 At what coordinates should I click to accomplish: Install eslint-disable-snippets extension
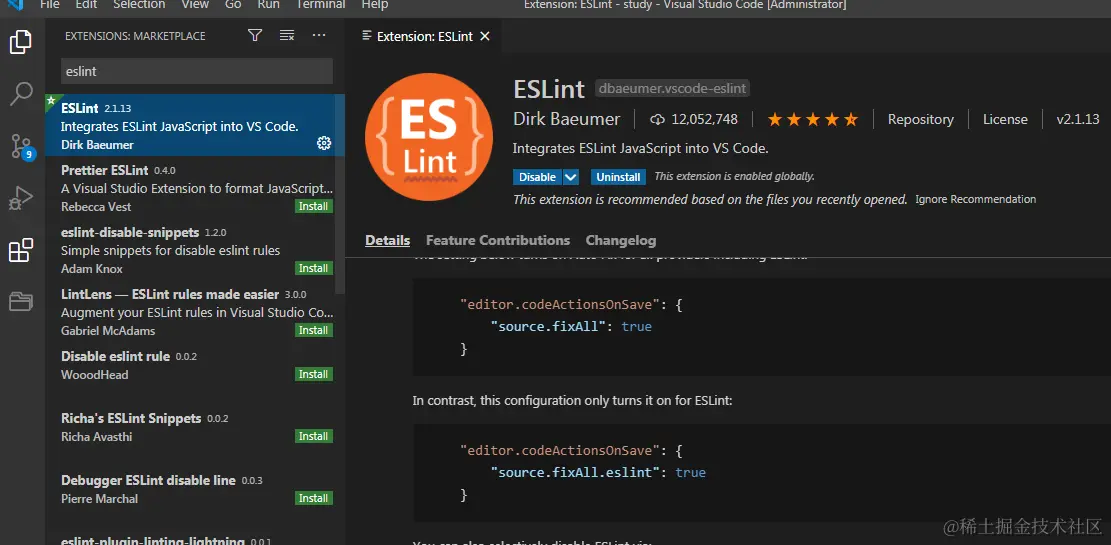[313, 268]
